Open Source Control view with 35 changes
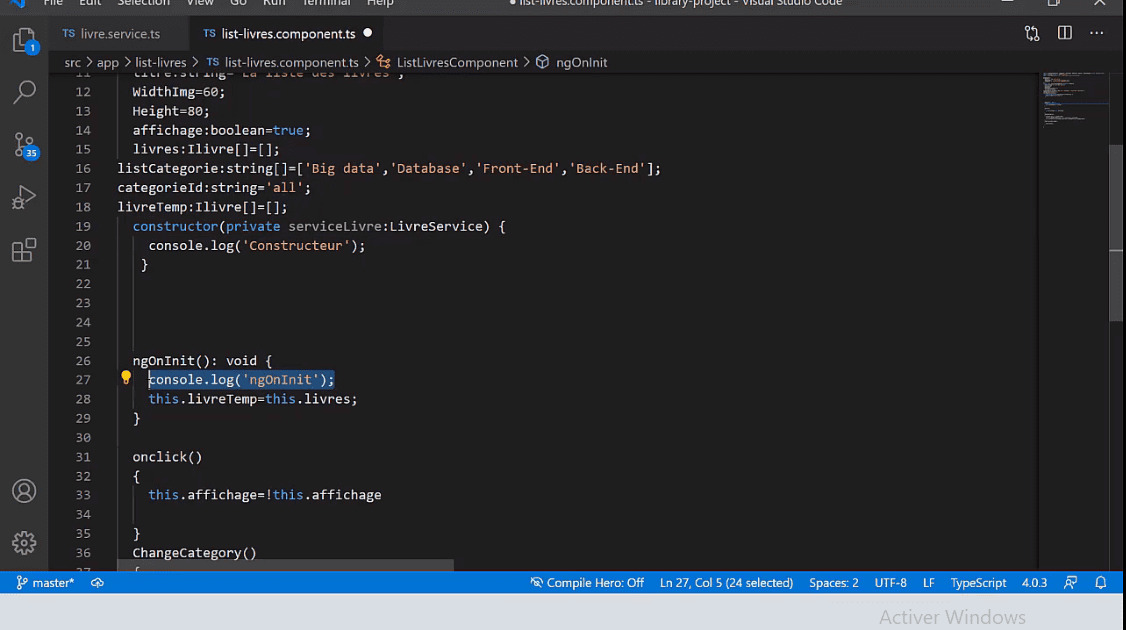The height and width of the screenshot is (630, 1126). tap(24, 145)
